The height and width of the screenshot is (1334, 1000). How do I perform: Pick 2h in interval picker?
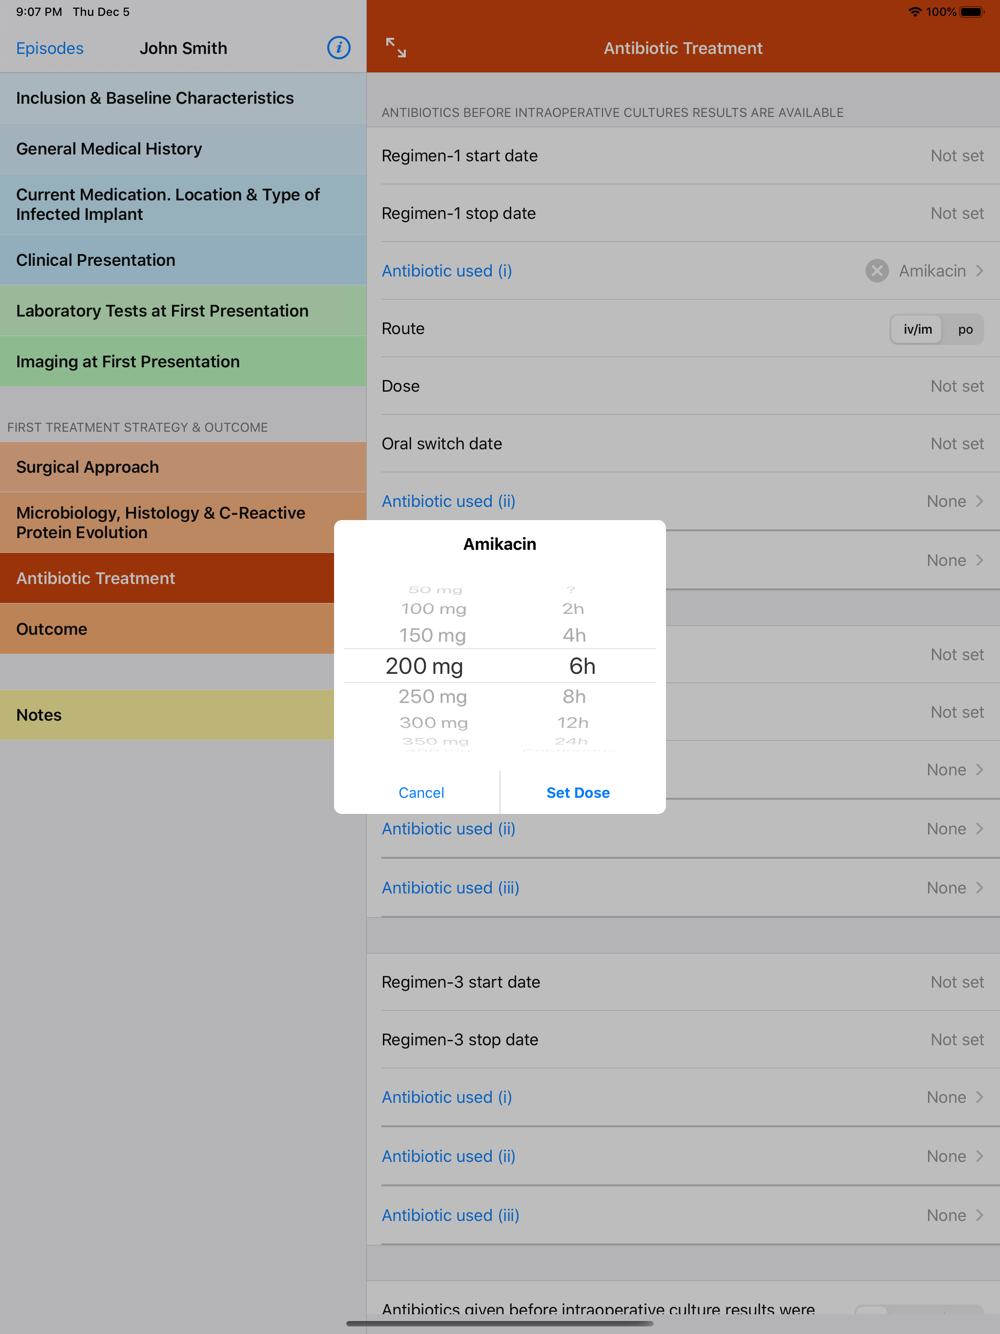pyautogui.click(x=573, y=609)
